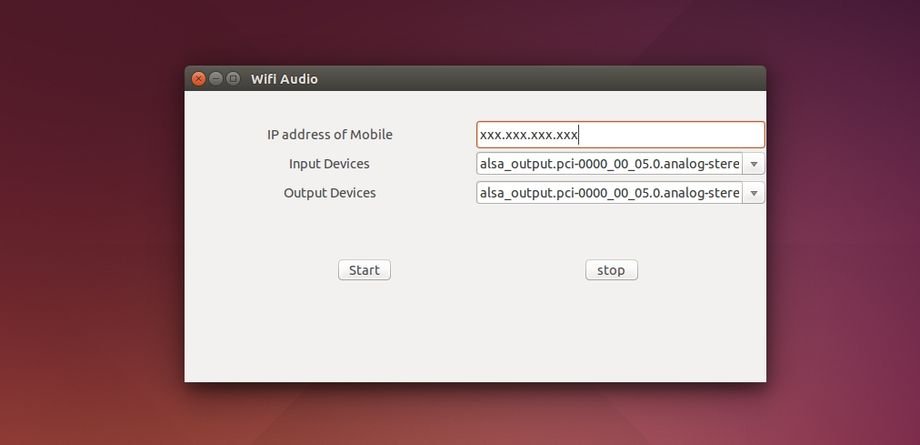Viewport: 920px width, 445px height.
Task: Click blank space between Start and stop
Action: click(x=487, y=270)
